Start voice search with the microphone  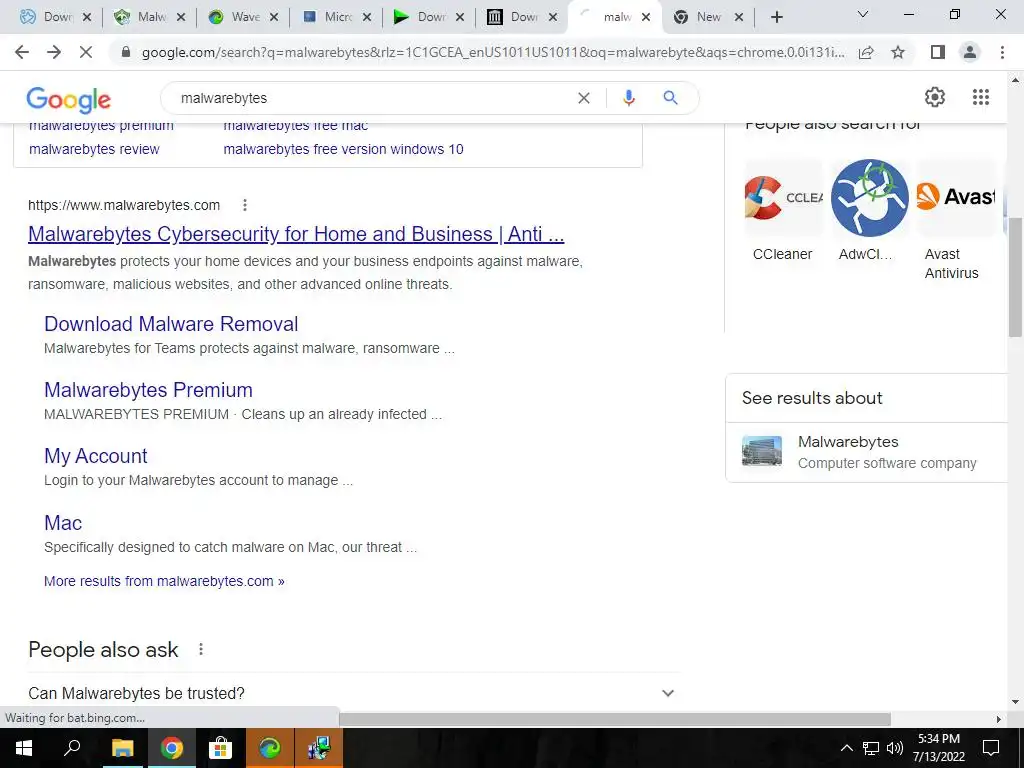tap(629, 98)
